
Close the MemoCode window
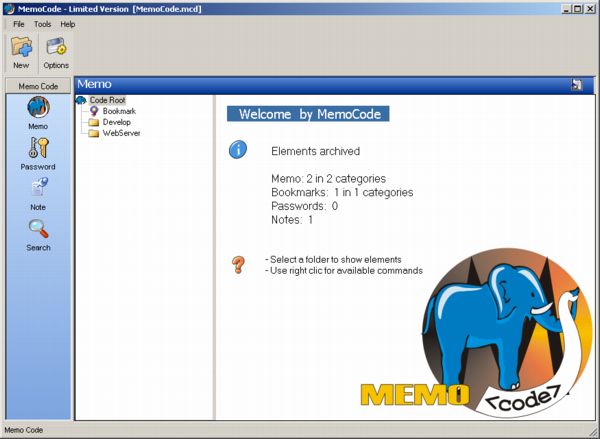pos(590,9)
